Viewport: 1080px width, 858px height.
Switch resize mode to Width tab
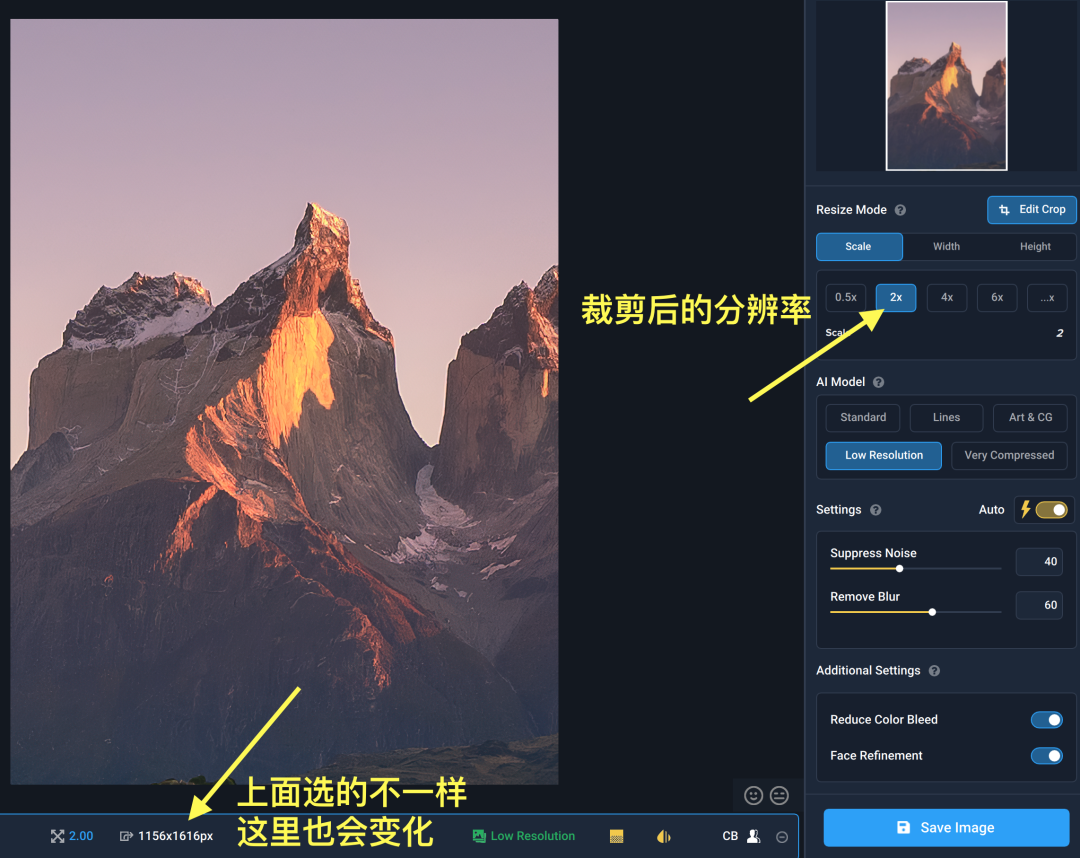[946, 246]
